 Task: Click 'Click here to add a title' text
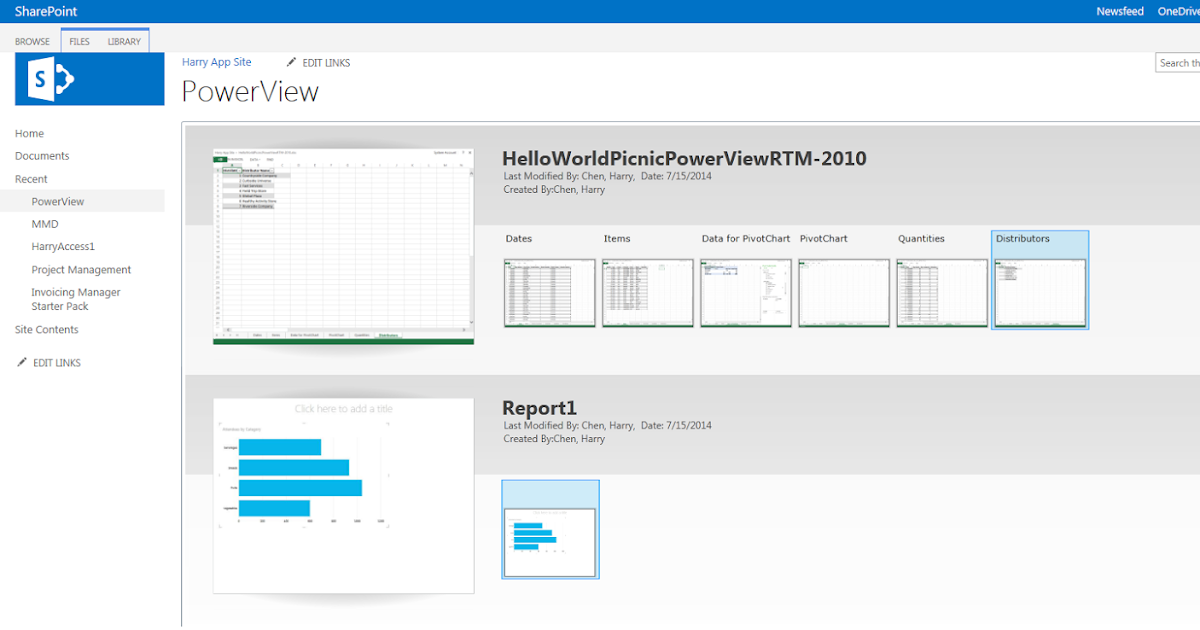click(343, 409)
